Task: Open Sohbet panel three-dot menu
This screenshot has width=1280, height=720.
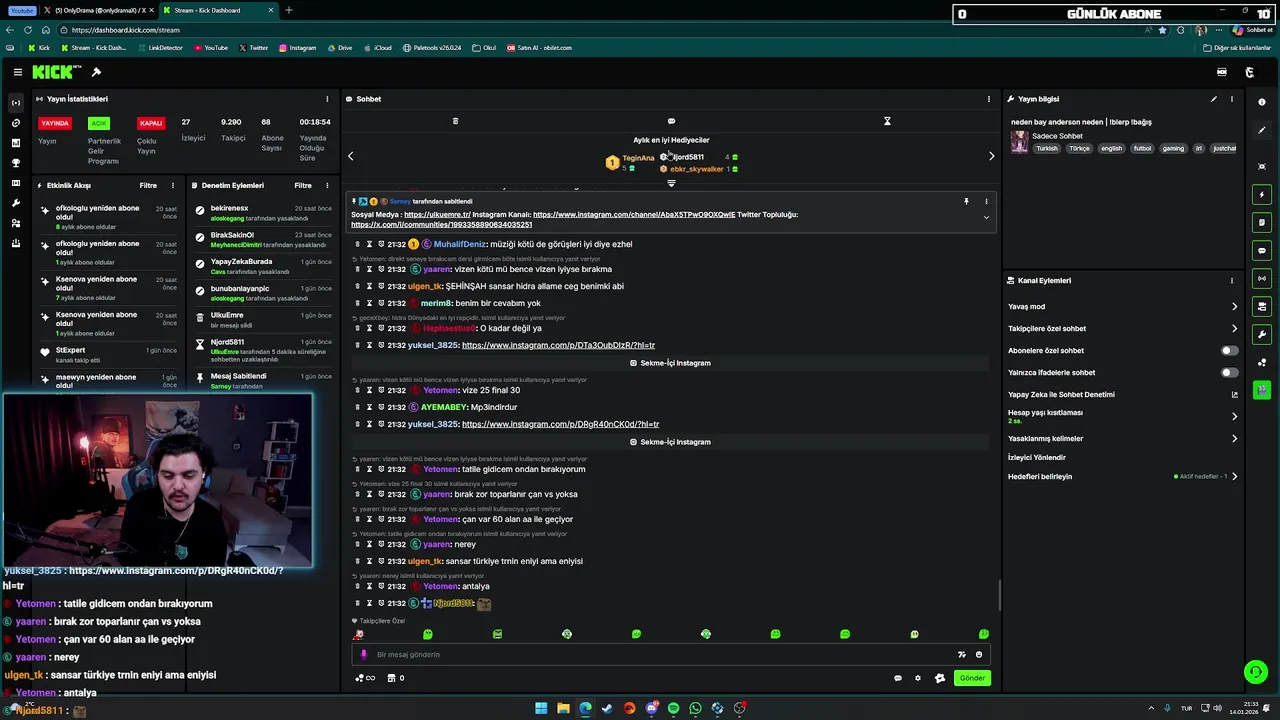Action: point(989,99)
